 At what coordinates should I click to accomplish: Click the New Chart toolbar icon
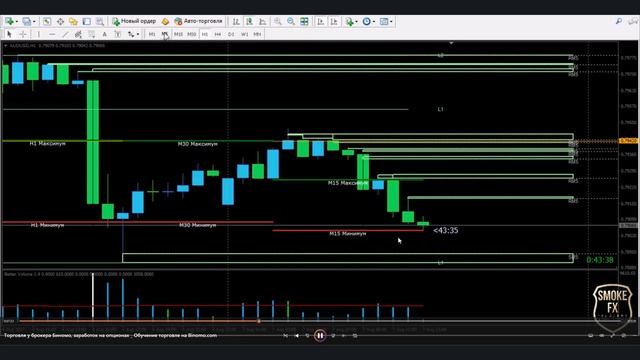click(9, 21)
